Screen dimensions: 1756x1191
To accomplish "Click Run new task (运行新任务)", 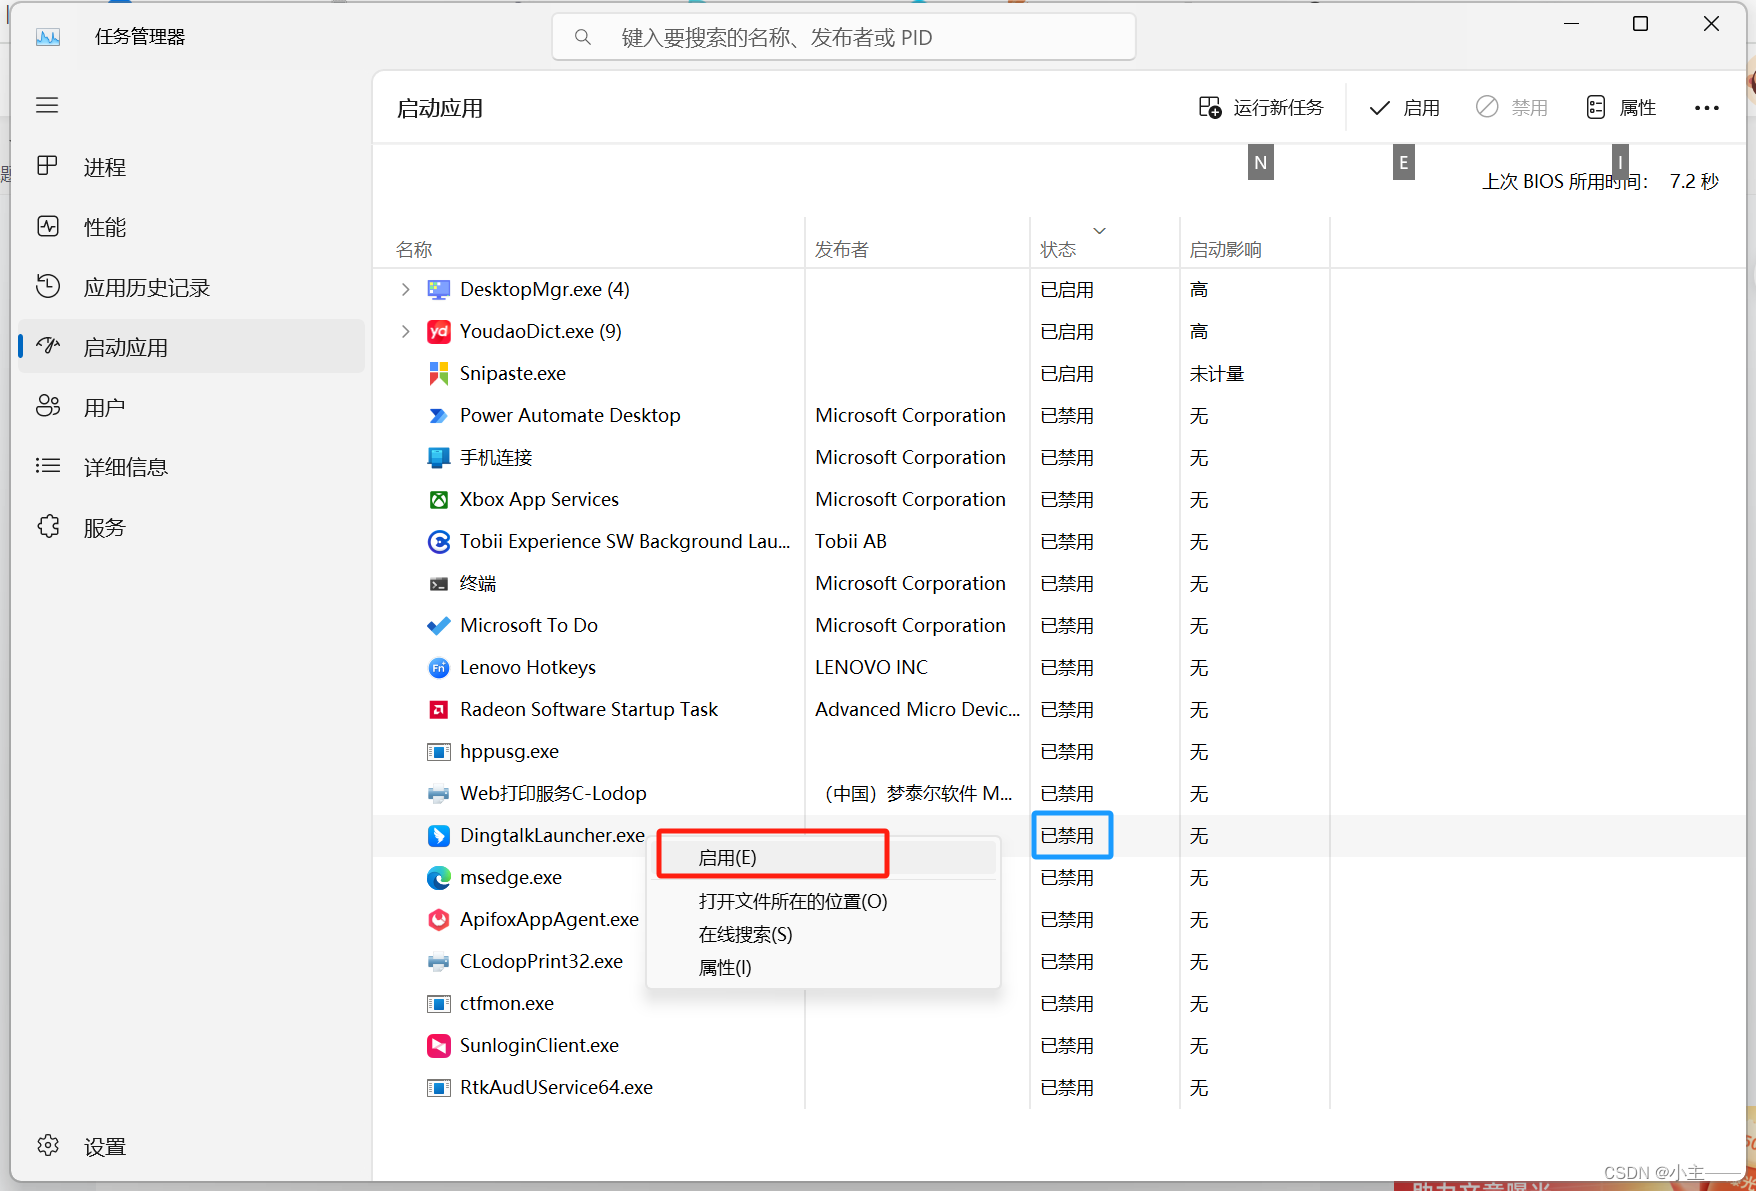I will point(1260,107).
